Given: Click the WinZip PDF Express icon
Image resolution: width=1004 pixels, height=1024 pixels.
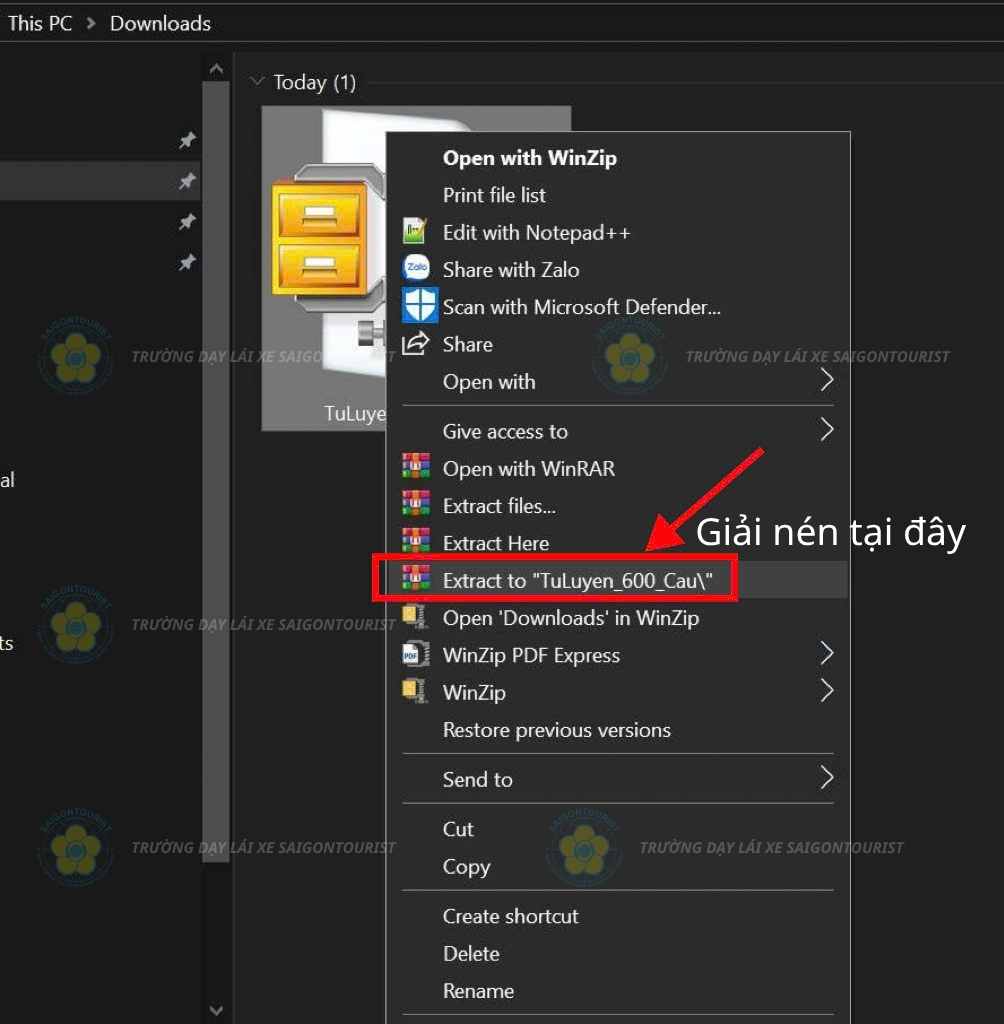Looking at the screenshot, I should pos(415,654).
